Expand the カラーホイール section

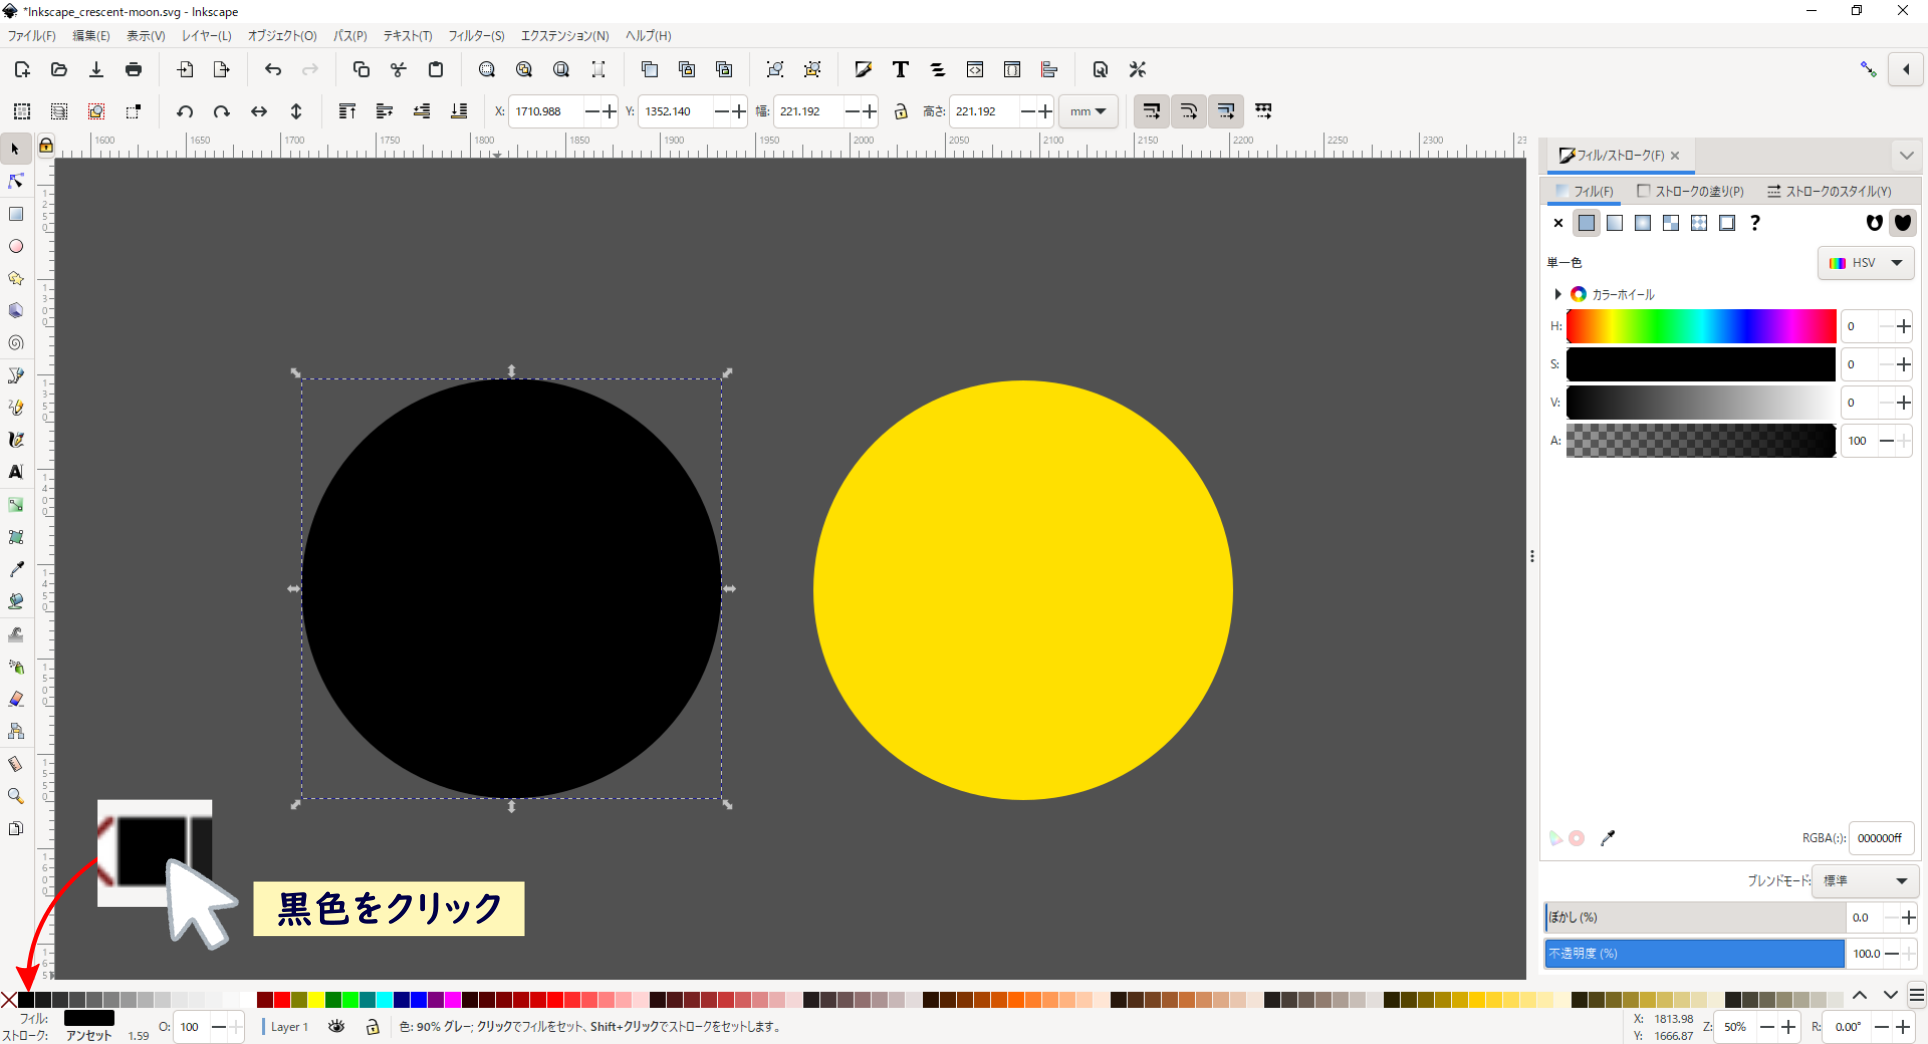[1557, 294]
